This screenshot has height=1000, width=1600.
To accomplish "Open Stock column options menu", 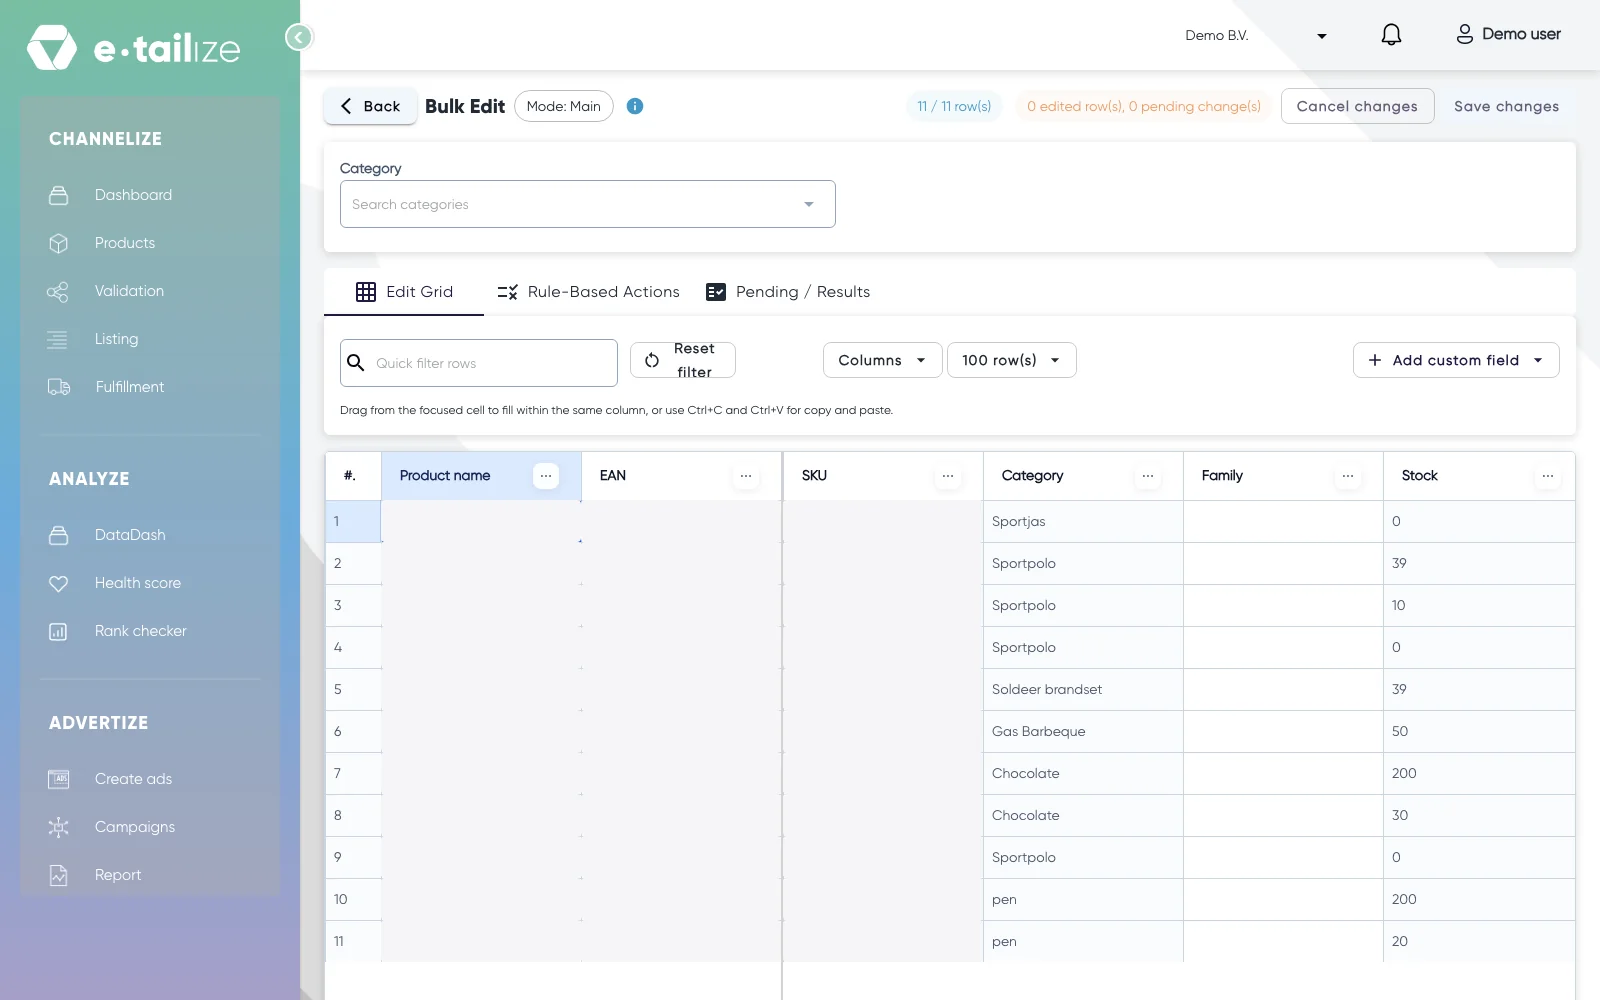I will coord(1548,476).
